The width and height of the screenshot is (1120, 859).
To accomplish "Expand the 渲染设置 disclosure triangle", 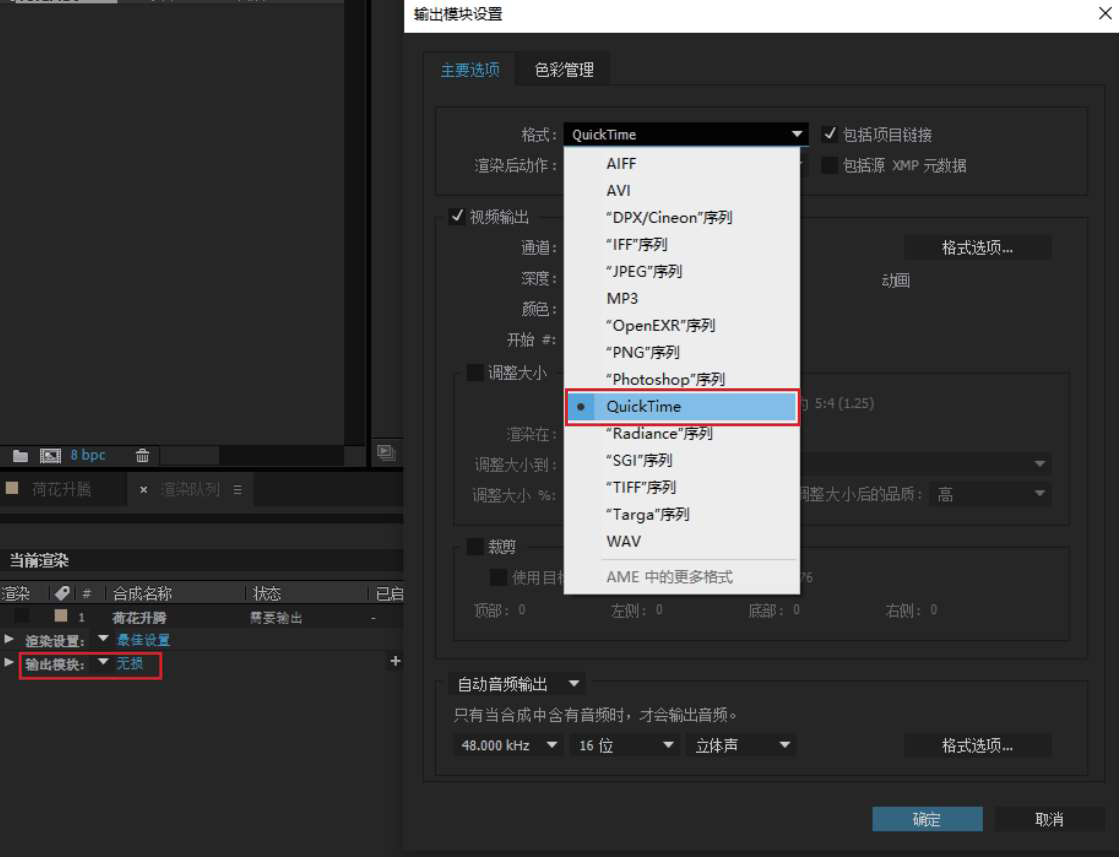I will pyautogui.click(x=9, y=639).
